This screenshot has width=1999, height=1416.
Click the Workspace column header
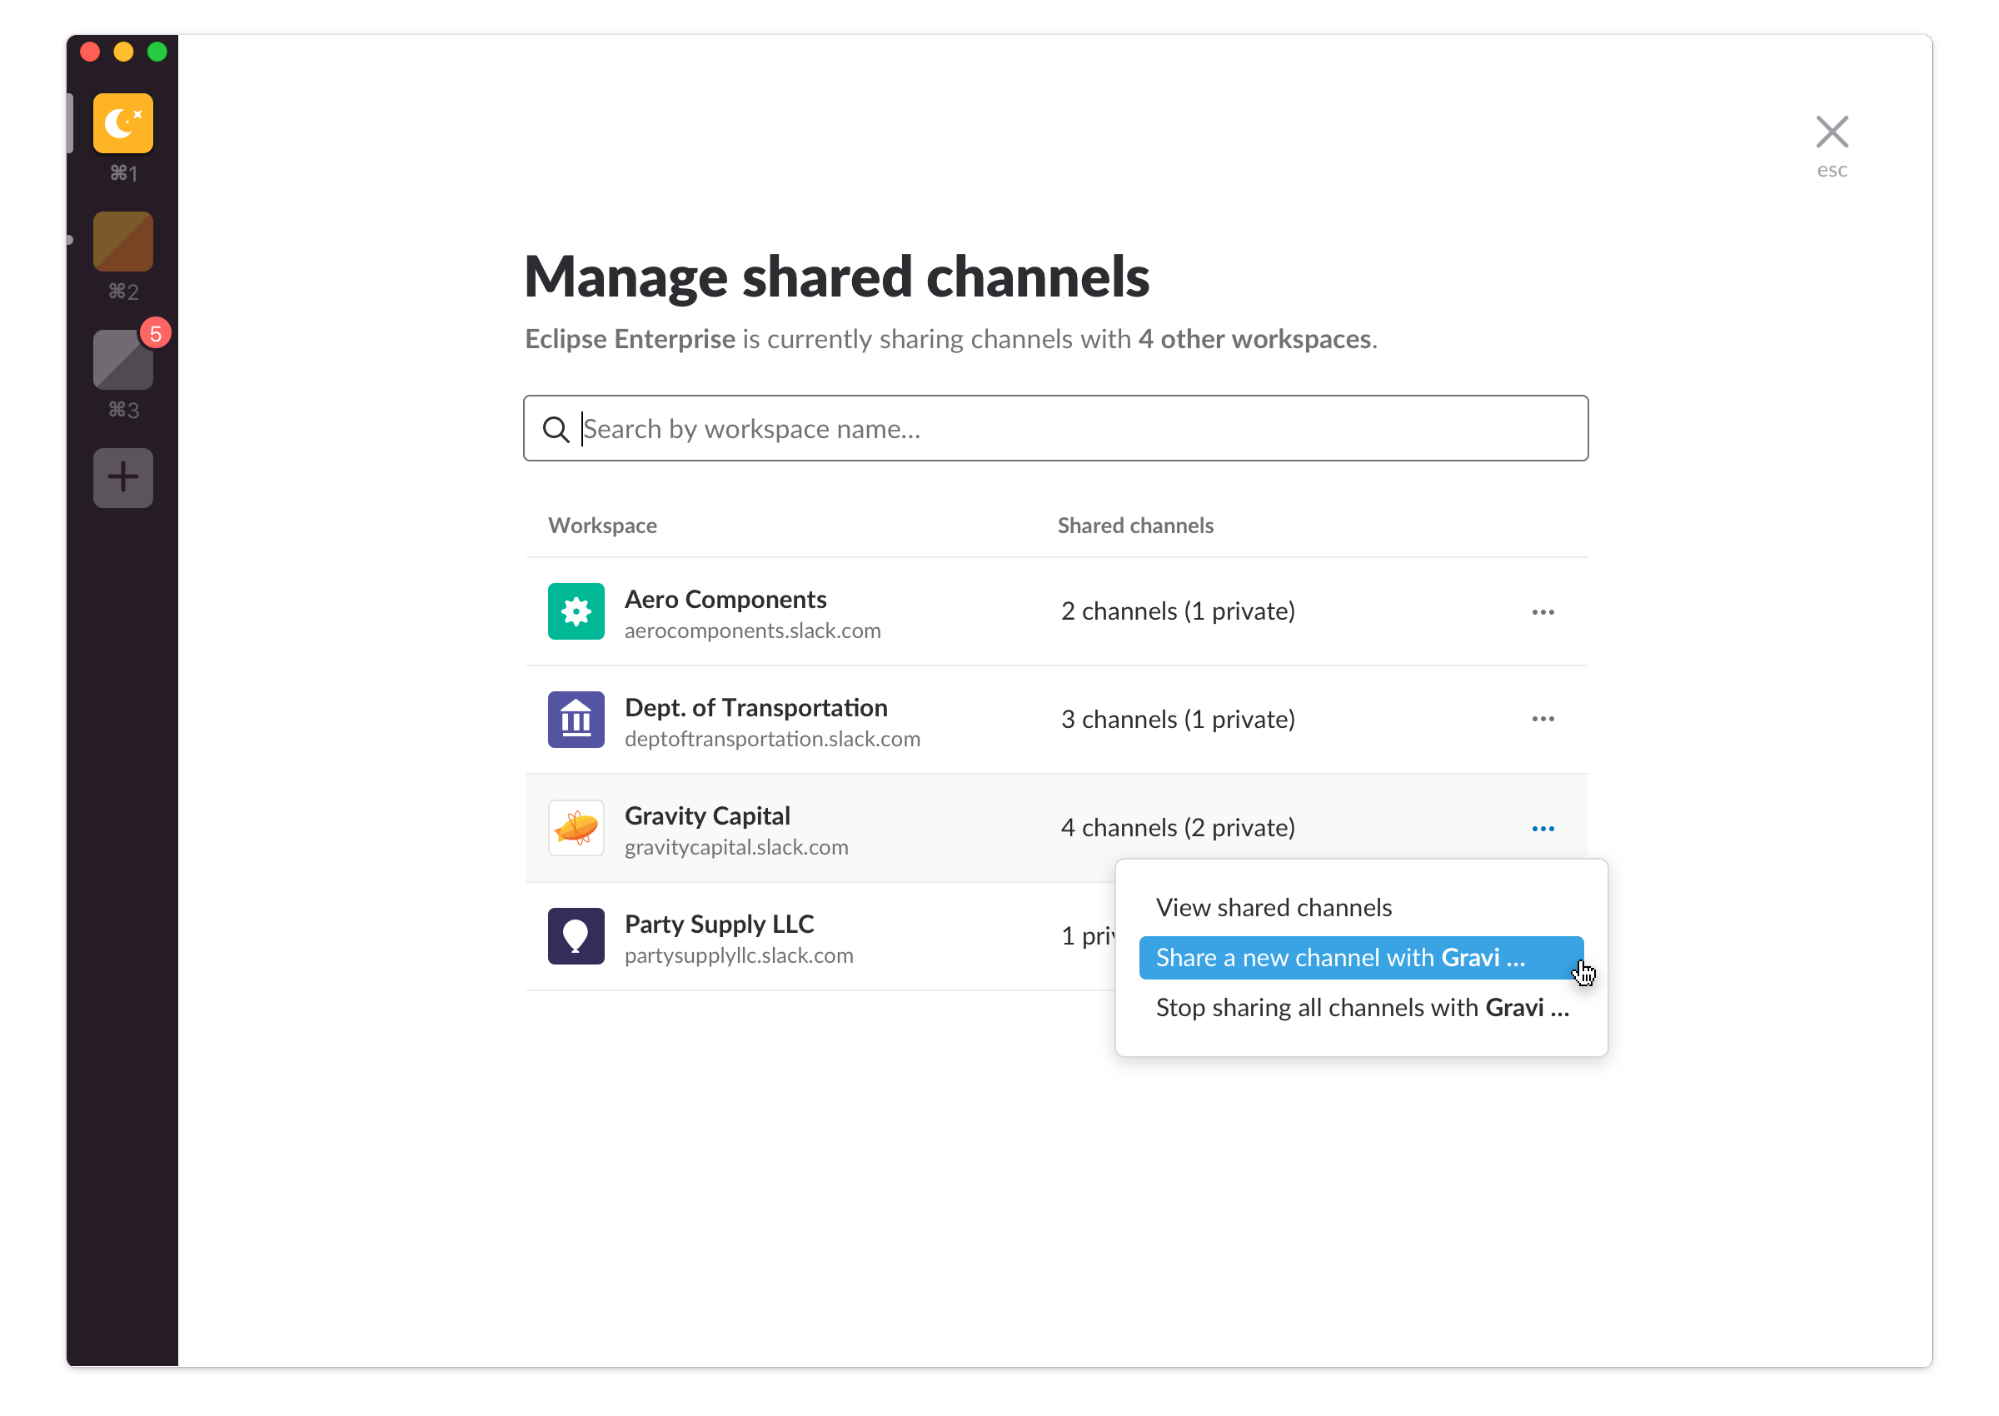click(x=602, y=525)
